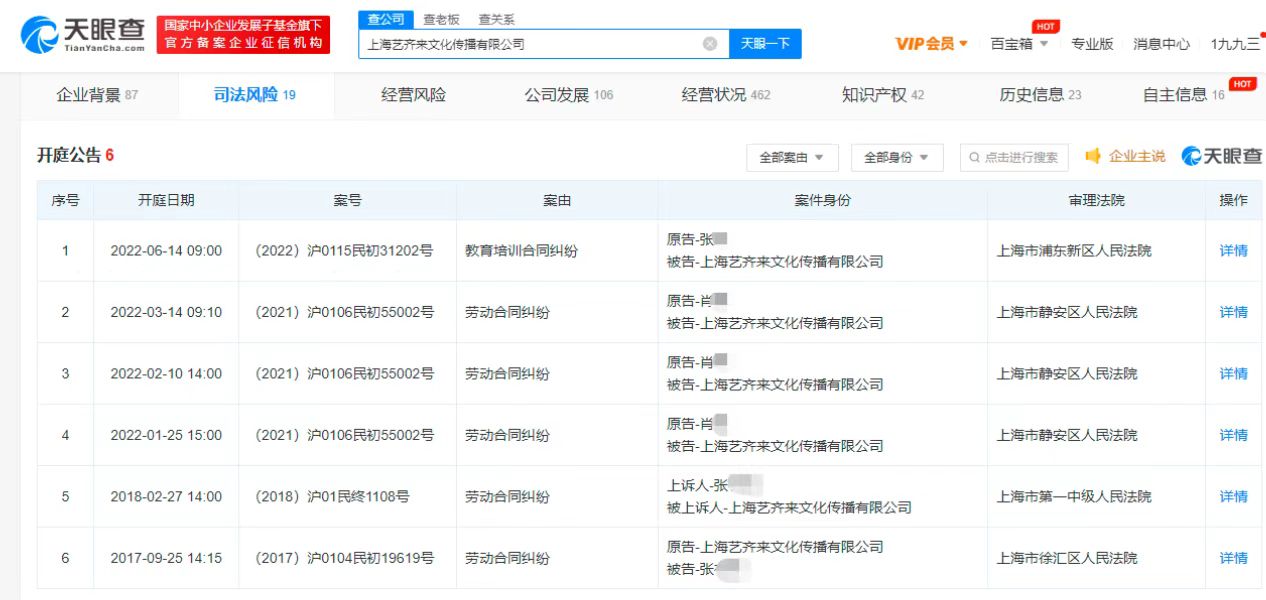Screen dimensions: 1266x600
Task: Open the 百宝箱 dropdown menu
Action: [x=1019, y=44]
